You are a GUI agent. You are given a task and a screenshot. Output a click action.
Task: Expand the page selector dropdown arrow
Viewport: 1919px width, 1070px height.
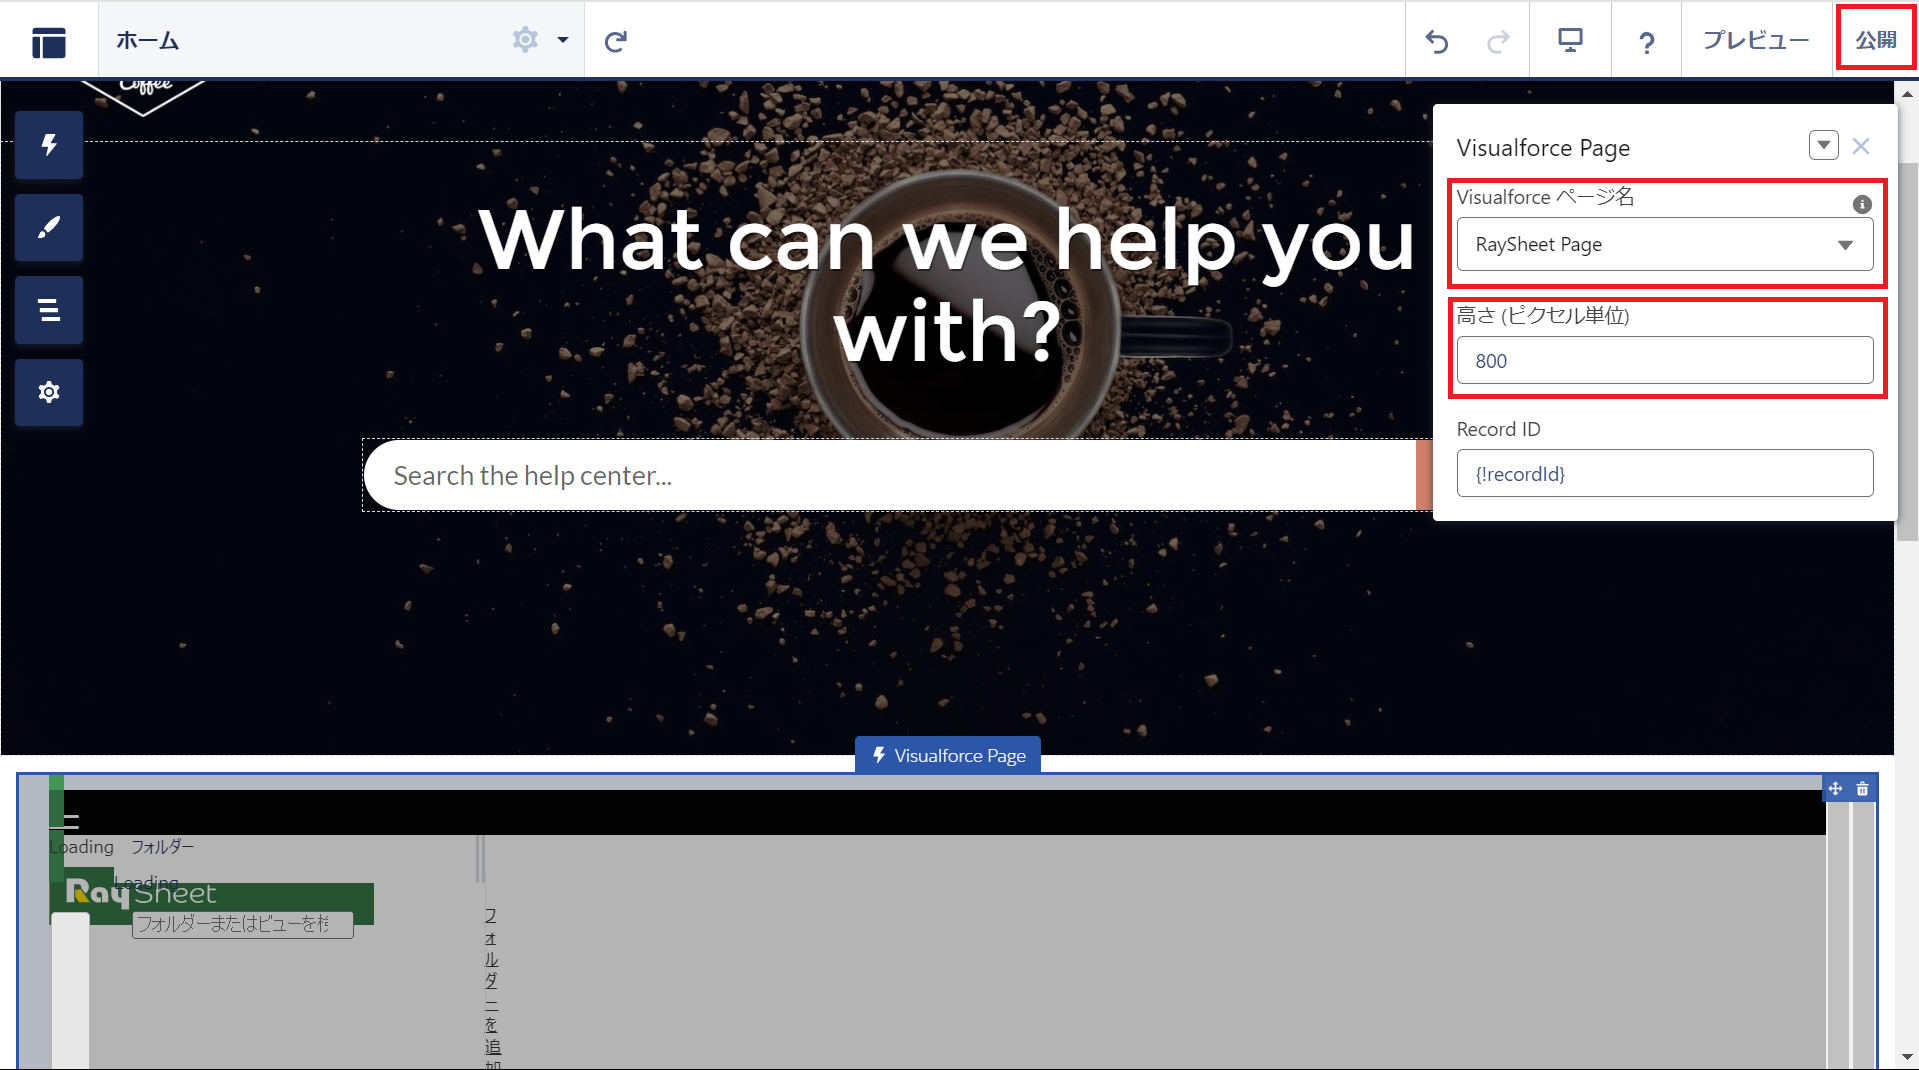pyautogui.click(x=563, y=40)
